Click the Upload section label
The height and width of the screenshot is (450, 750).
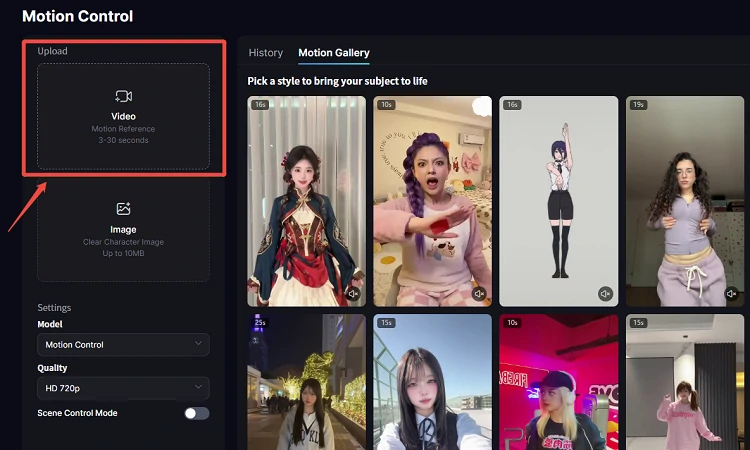[53, 51]
